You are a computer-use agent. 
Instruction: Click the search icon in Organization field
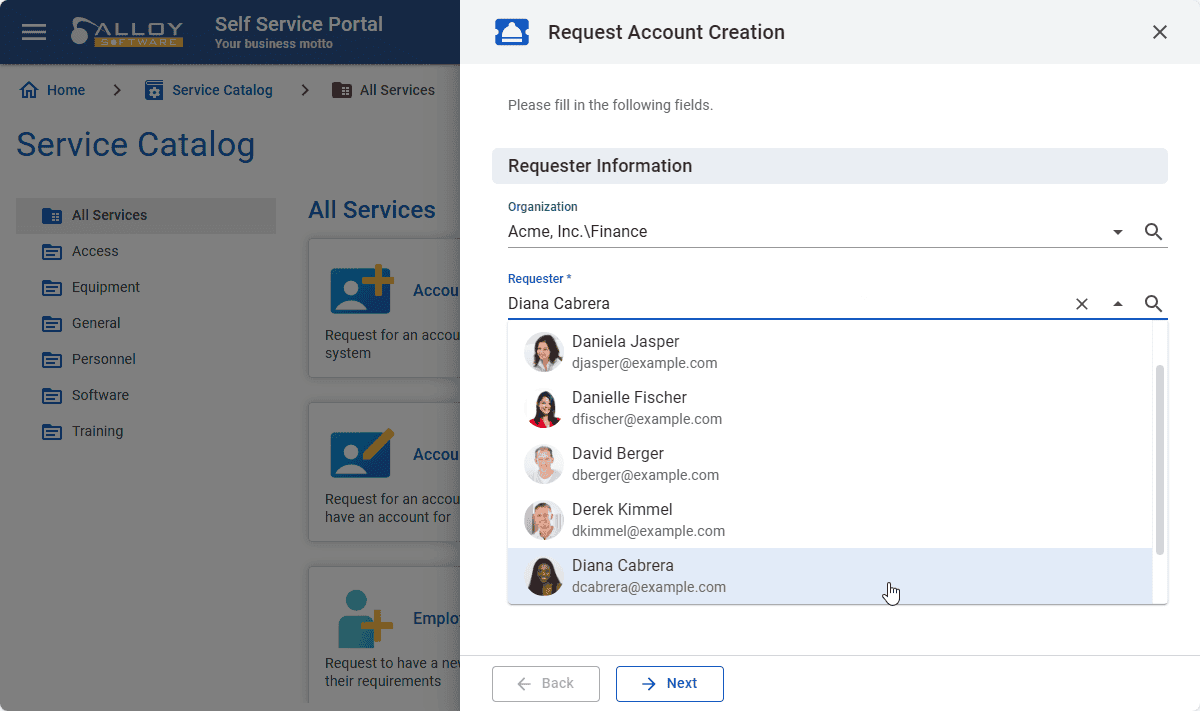tap(1153, 232)
